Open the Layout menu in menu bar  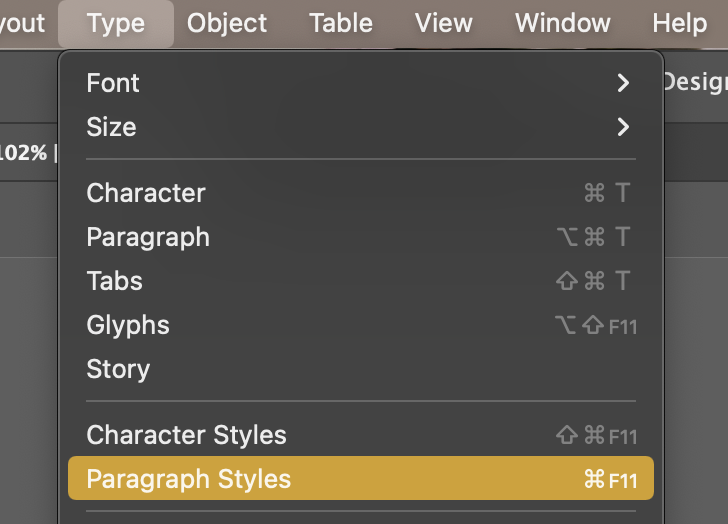(22, 23)
